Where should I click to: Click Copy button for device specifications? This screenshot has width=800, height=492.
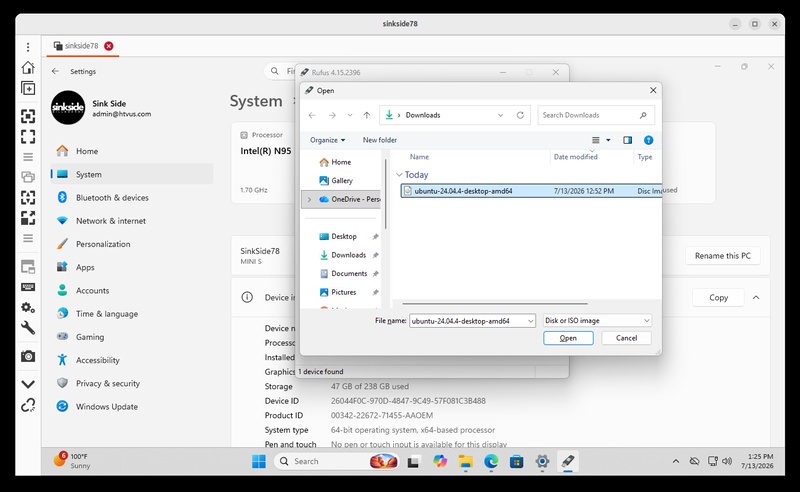(718, 298)
